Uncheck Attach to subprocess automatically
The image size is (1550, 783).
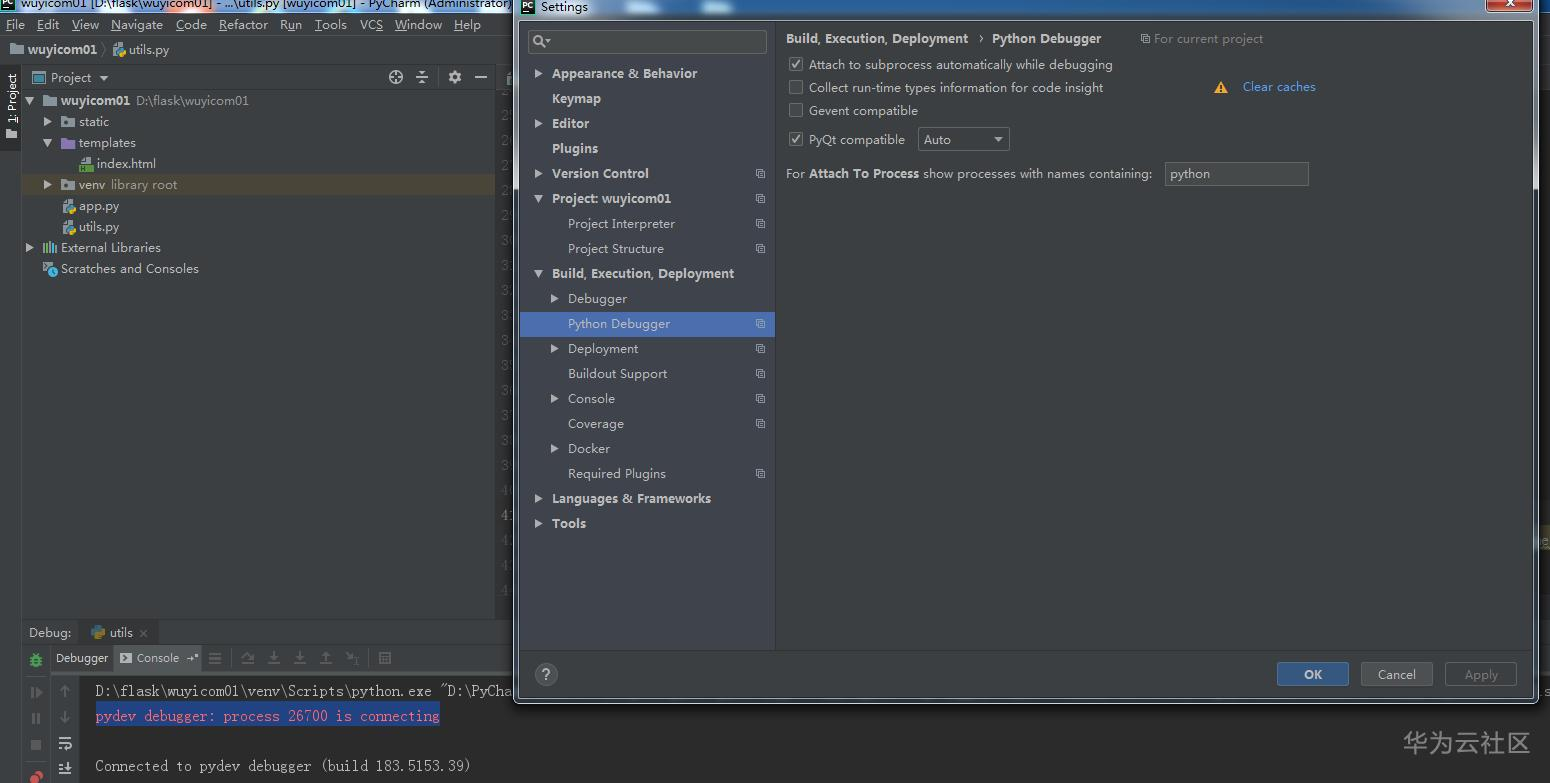796,64
